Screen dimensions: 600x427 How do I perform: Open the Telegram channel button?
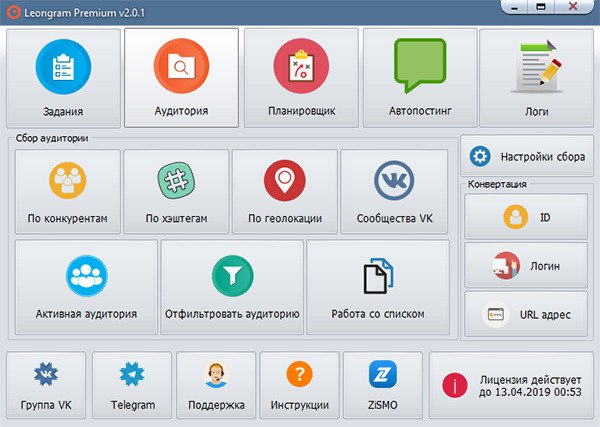pos(132,385)
